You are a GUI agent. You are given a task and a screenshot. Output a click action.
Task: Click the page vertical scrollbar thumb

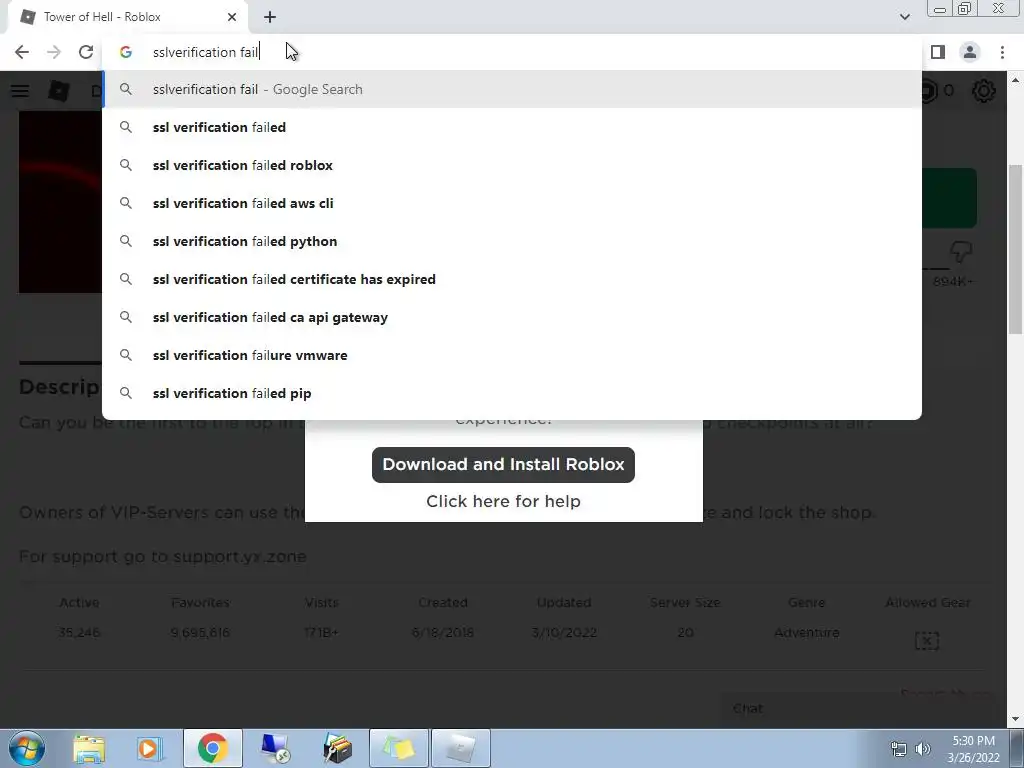tap(1016, 250)
